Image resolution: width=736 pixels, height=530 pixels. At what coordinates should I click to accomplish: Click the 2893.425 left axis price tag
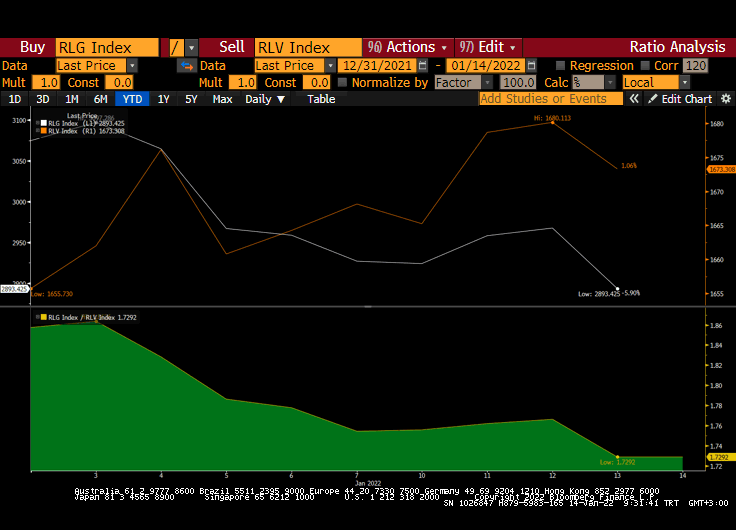(x=14, y=289)
